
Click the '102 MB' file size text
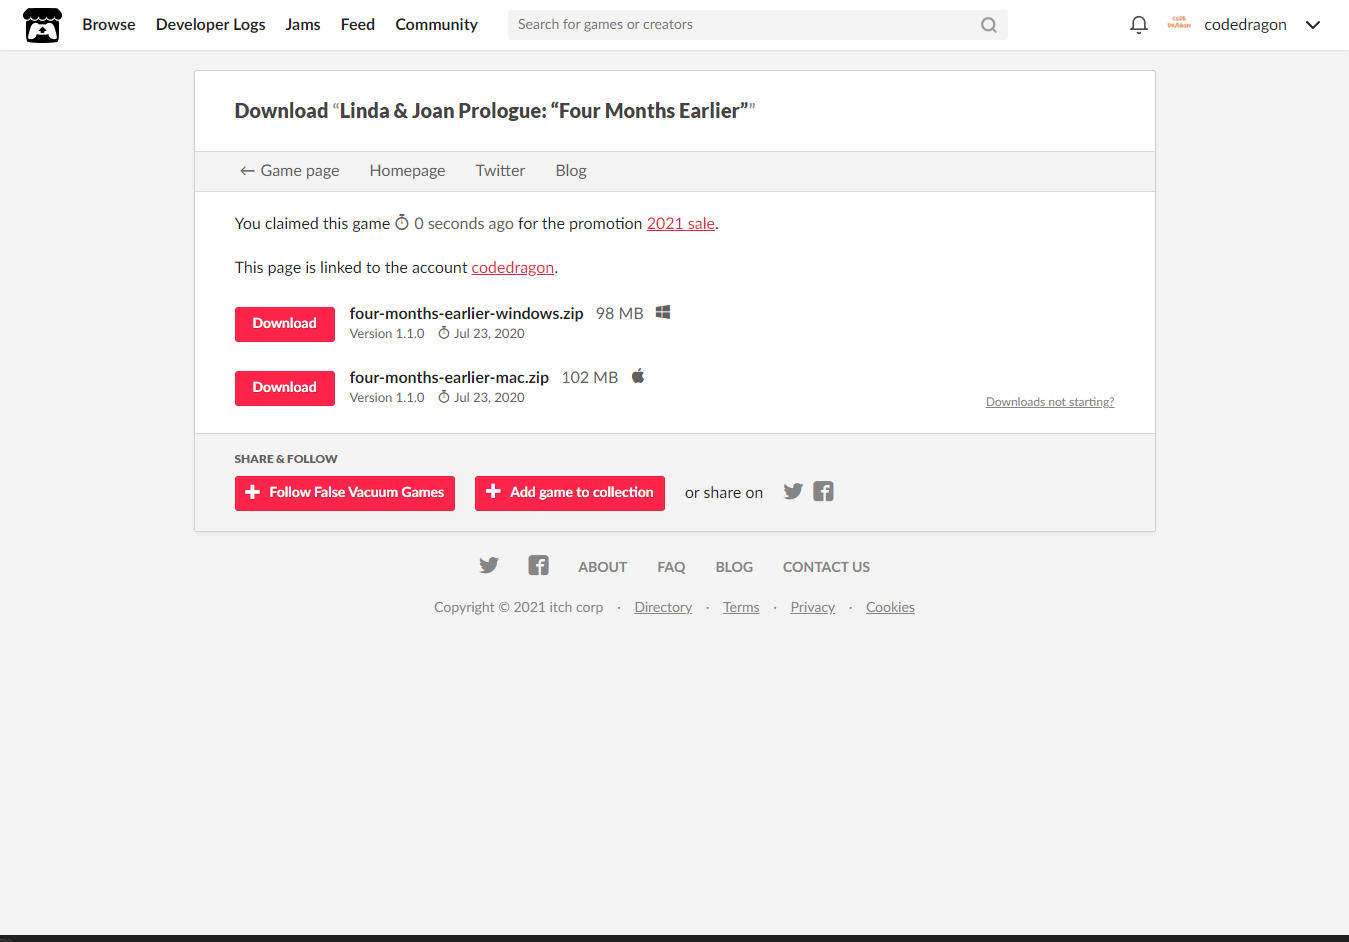pos(590,378)
